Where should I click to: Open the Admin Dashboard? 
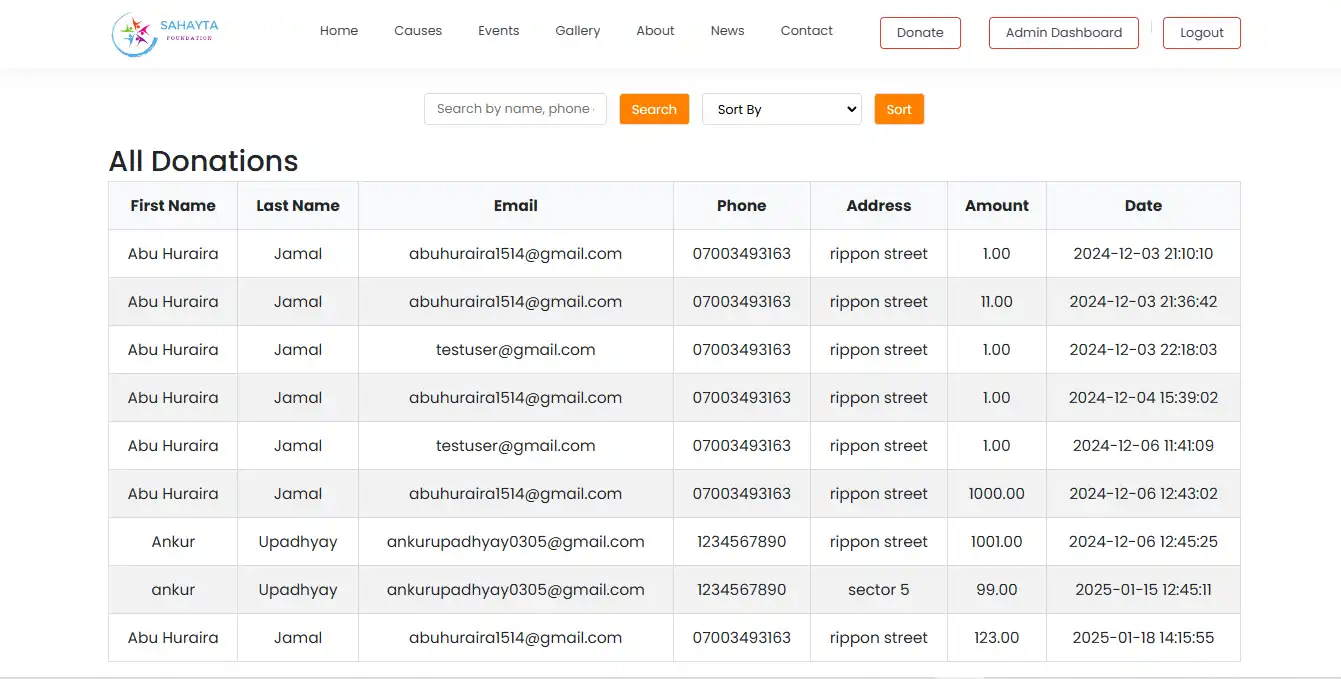coord(1063,33)
